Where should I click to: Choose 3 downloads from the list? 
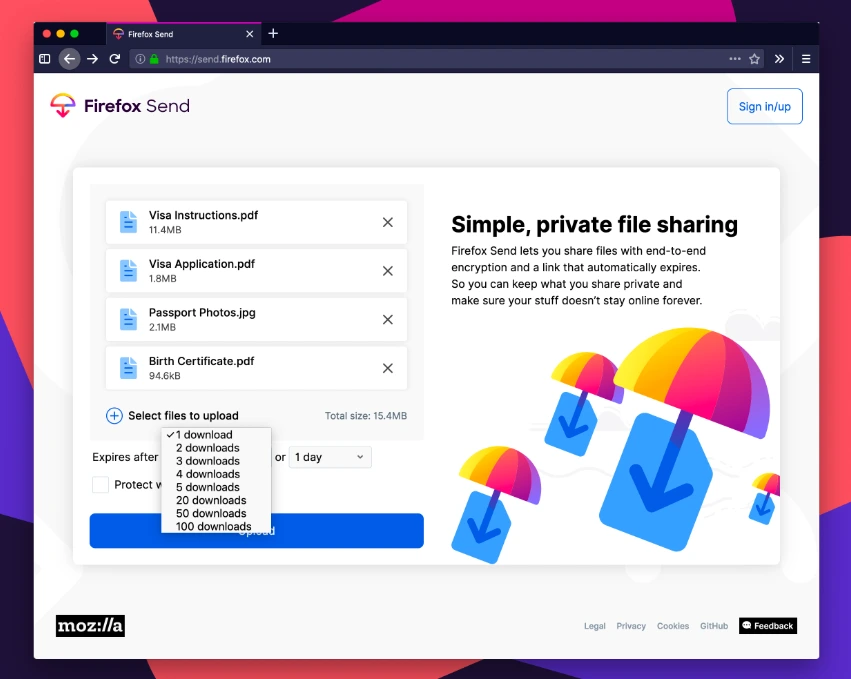click(x=216, y=461)
